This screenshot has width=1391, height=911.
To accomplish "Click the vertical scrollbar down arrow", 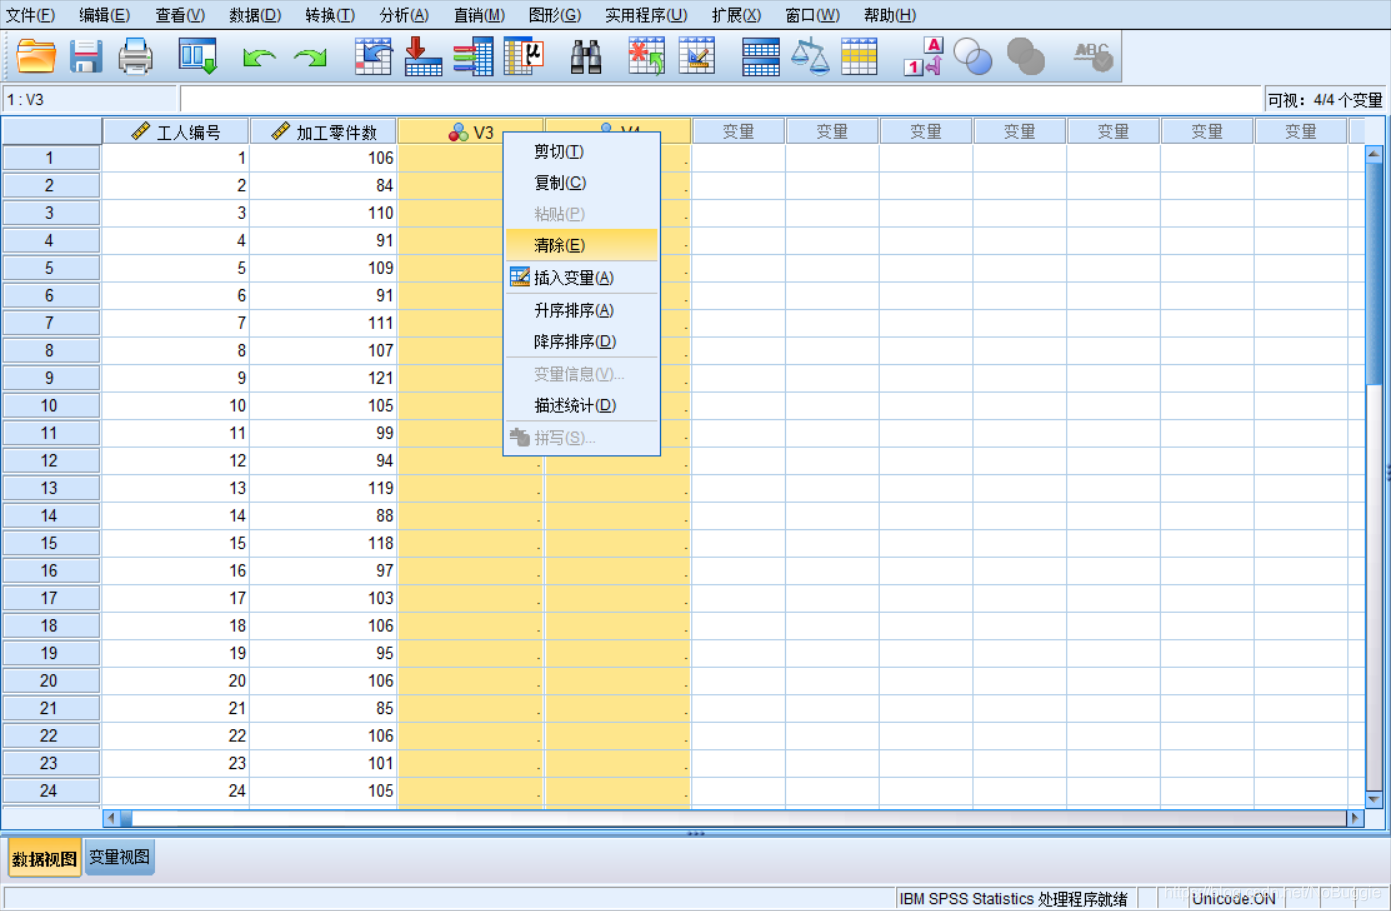I will pyautogui.click(x=1374, y=799).
